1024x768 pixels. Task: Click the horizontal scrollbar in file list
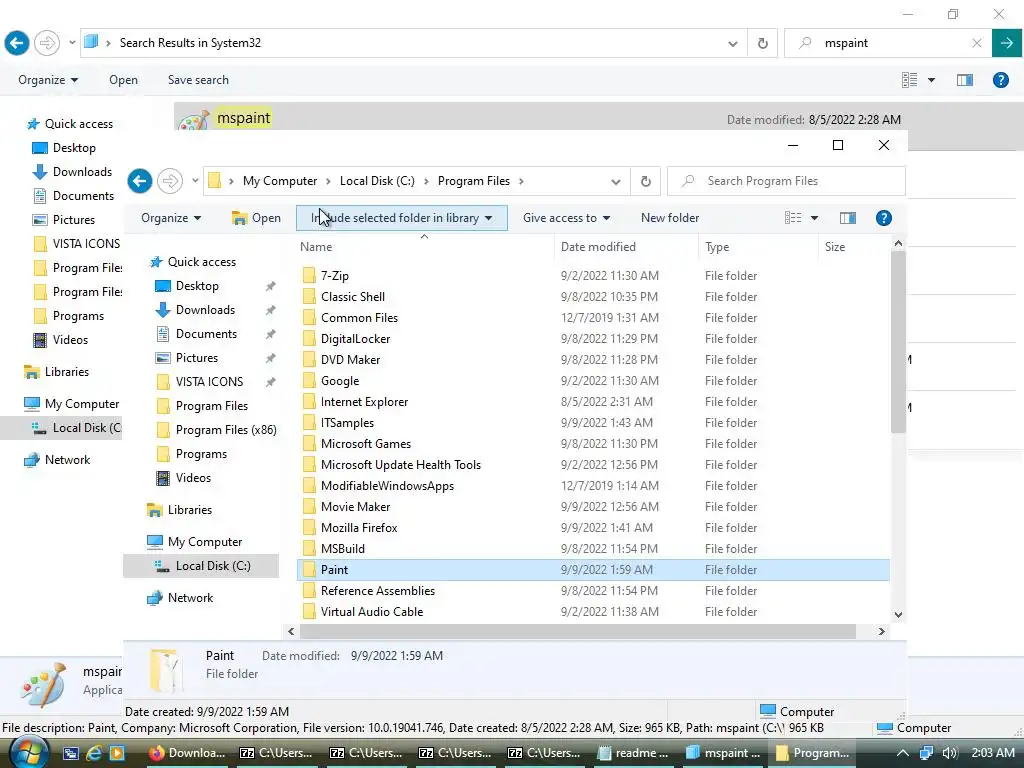tap(577, 632)
